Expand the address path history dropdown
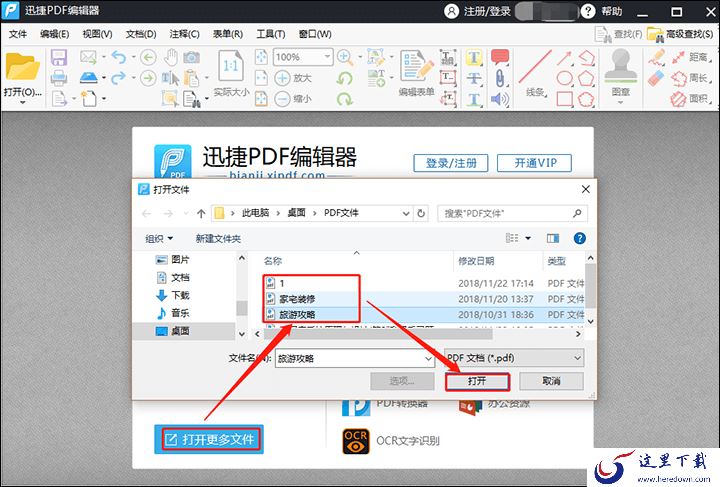The image size is (720, 487). [406, 213]
